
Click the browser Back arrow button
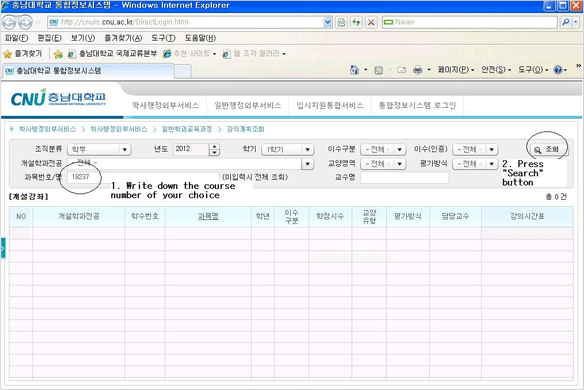[x=9, y=22]
